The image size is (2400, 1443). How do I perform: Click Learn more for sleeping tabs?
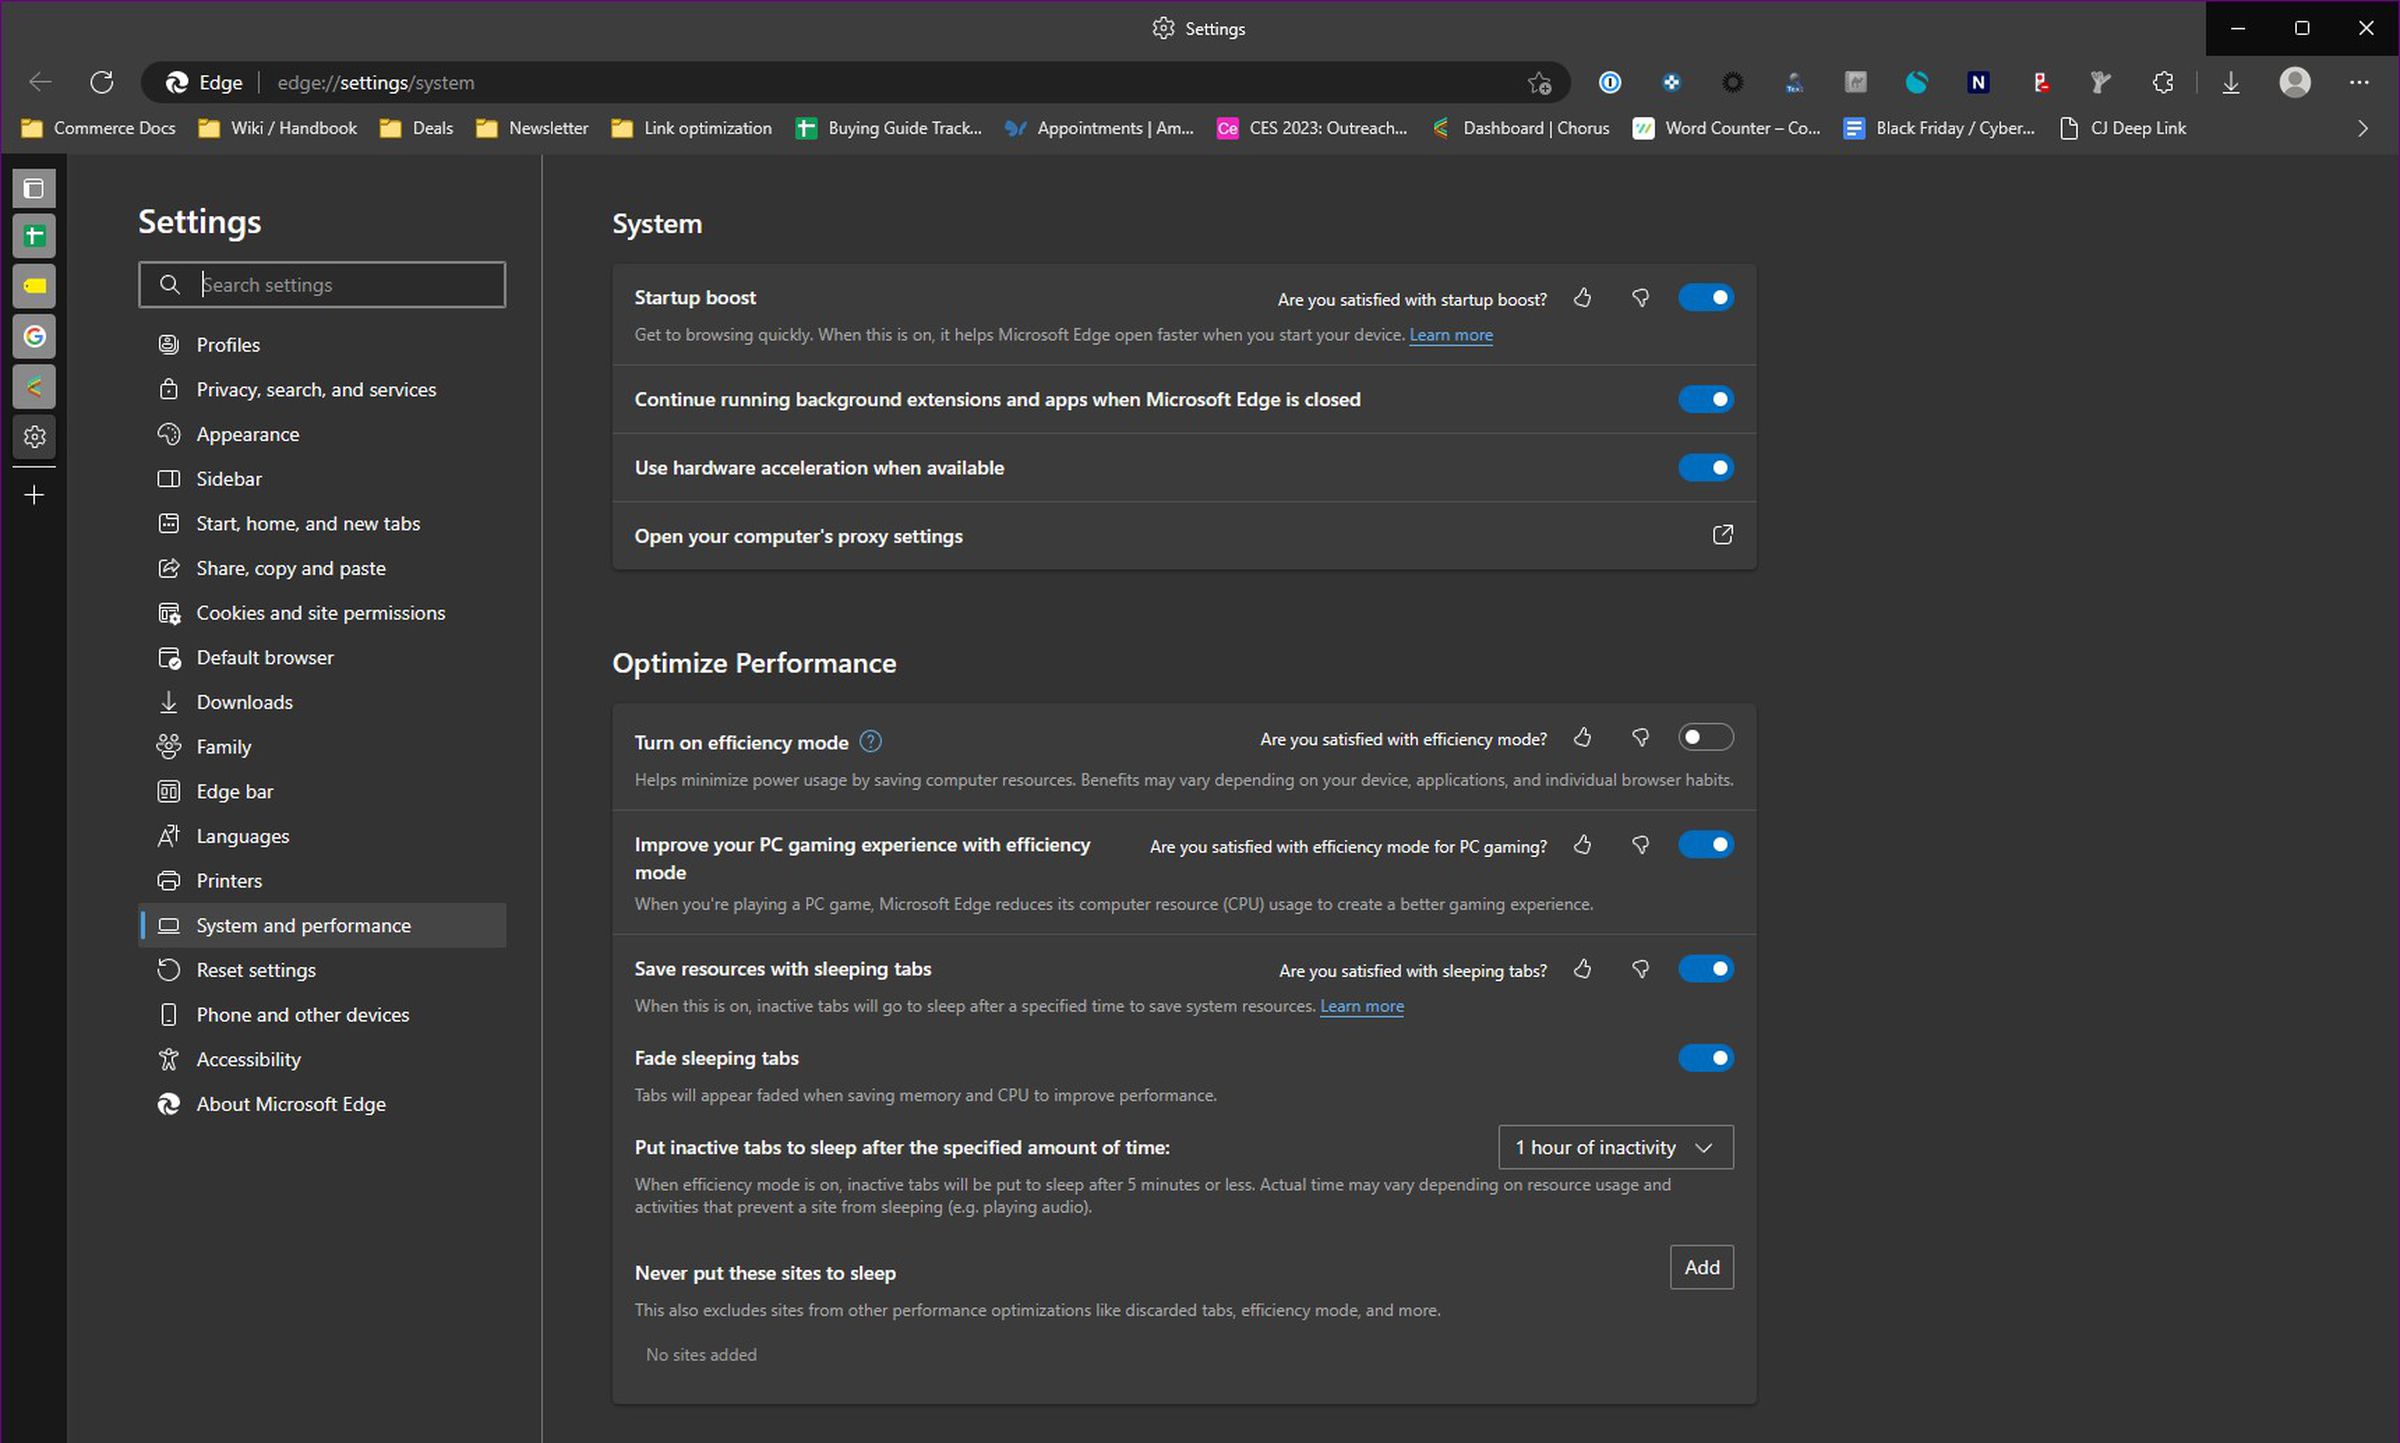[x=1361, y=1006]
